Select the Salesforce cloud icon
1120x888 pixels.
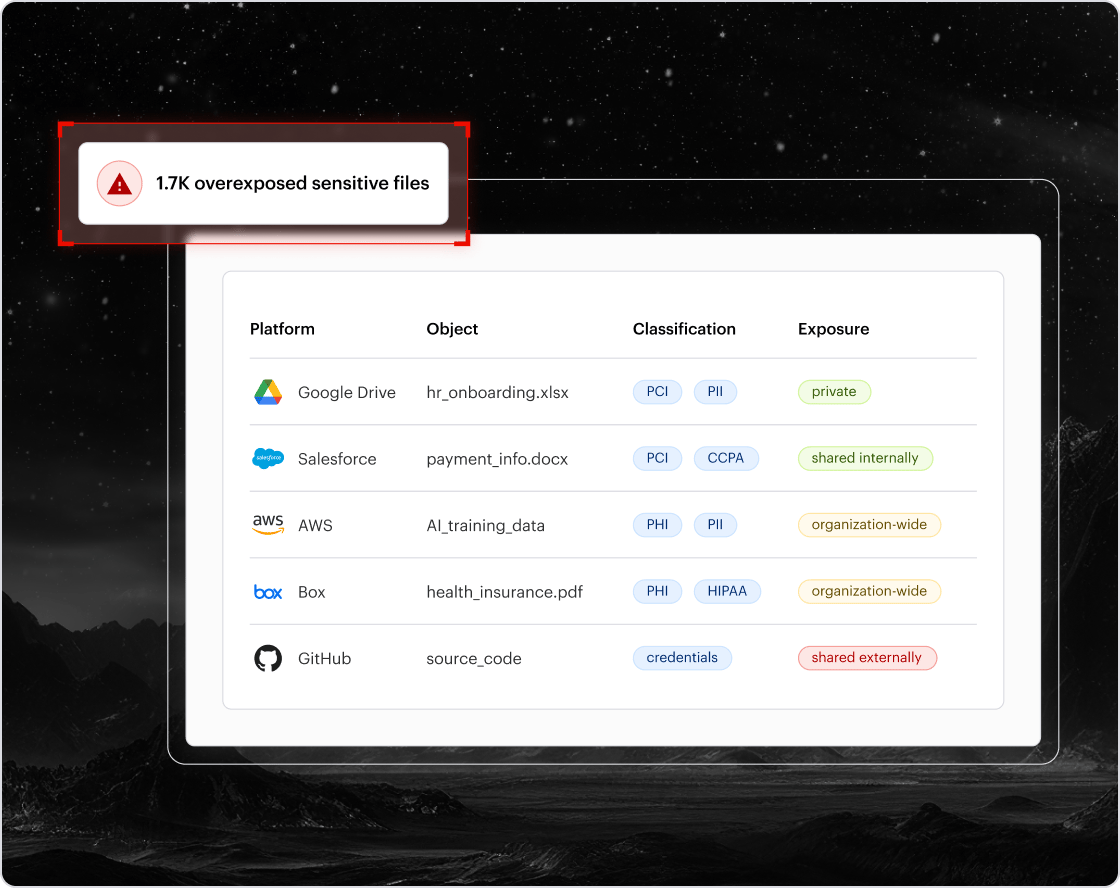(x=268, y=458)
